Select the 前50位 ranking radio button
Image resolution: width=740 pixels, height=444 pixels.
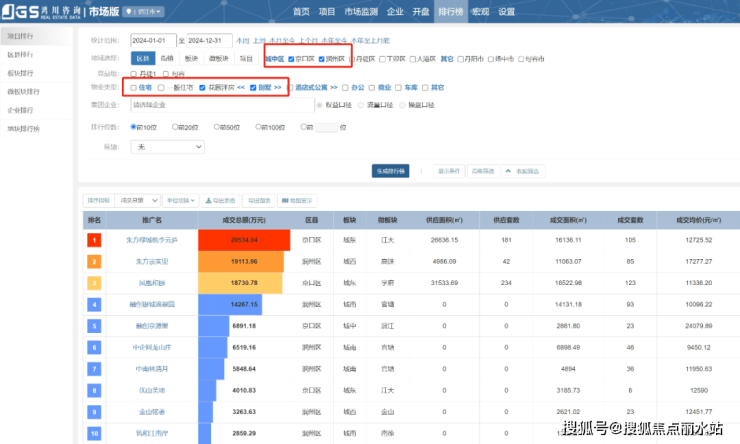(216, 127)
